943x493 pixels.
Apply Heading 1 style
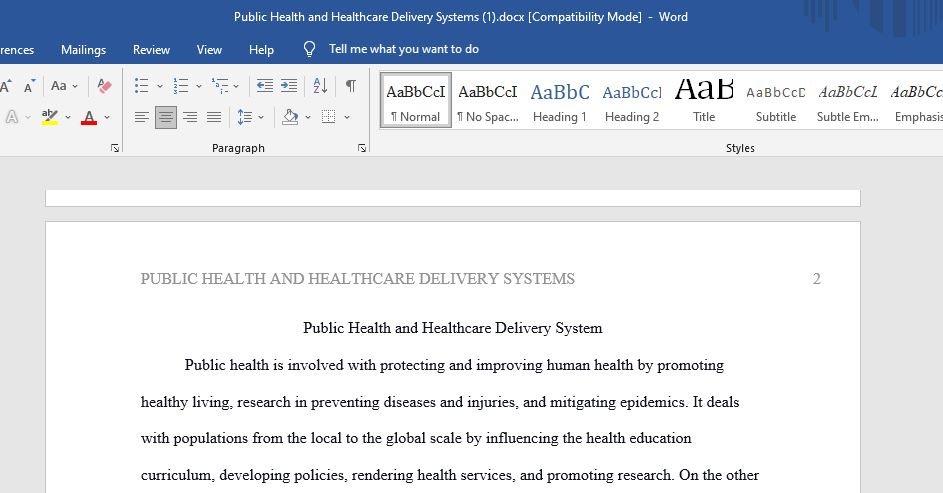pyautogui.click(x=560, y=100)
